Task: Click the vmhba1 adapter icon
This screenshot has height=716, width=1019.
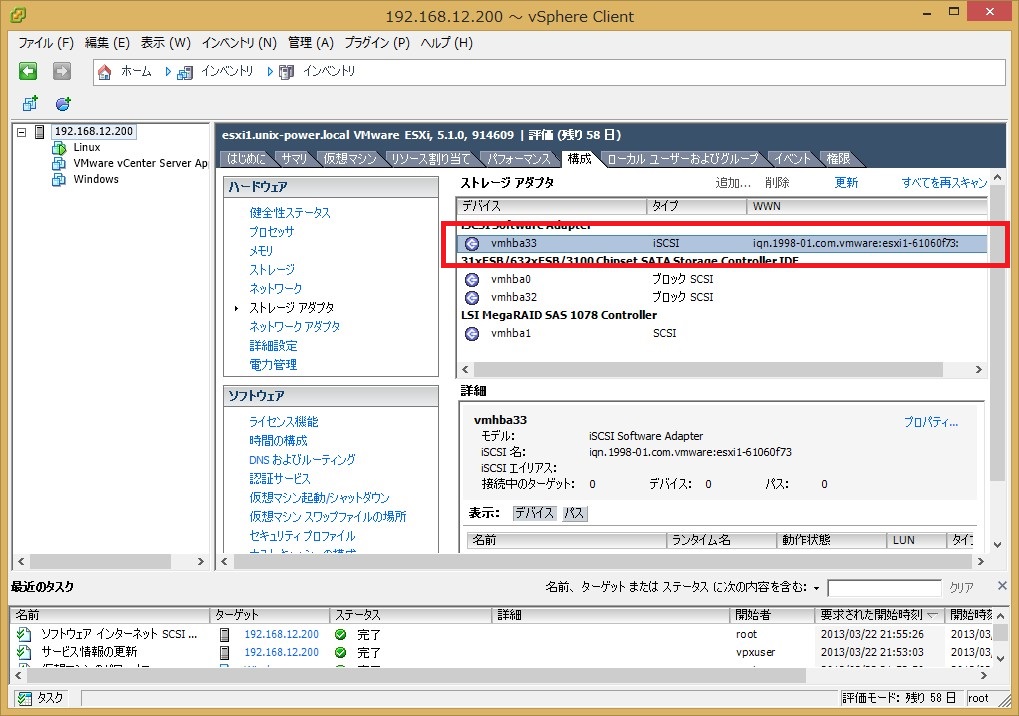Action: coord(472,333)
